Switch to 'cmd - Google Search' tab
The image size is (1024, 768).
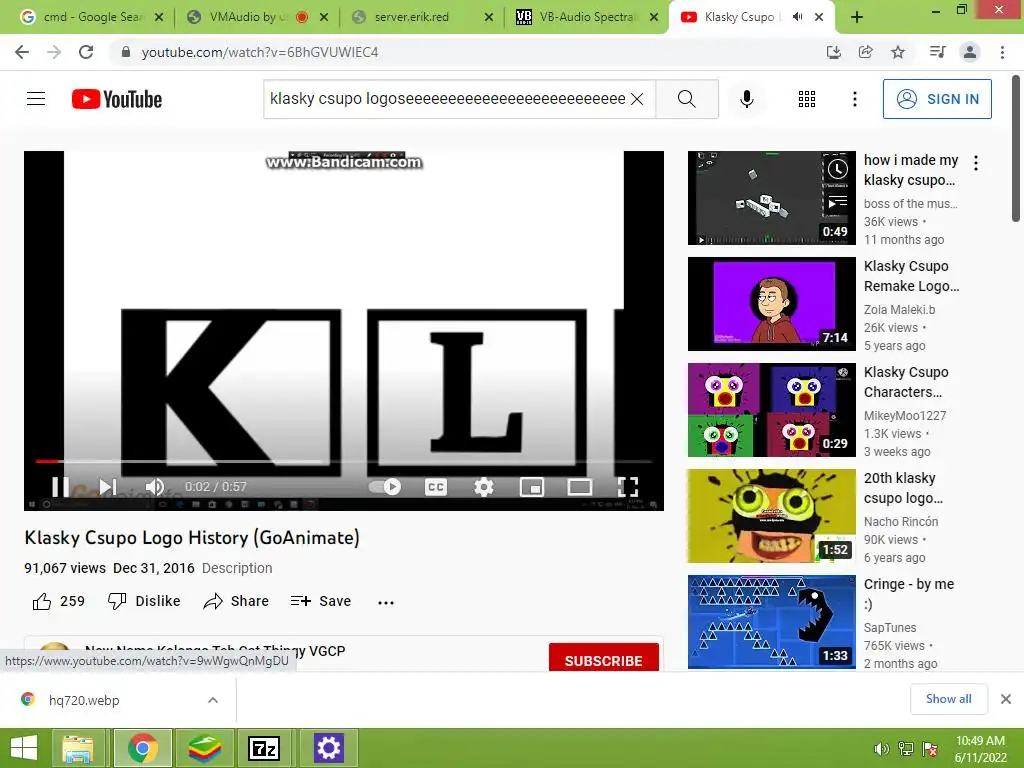click(x=92, y=17)
